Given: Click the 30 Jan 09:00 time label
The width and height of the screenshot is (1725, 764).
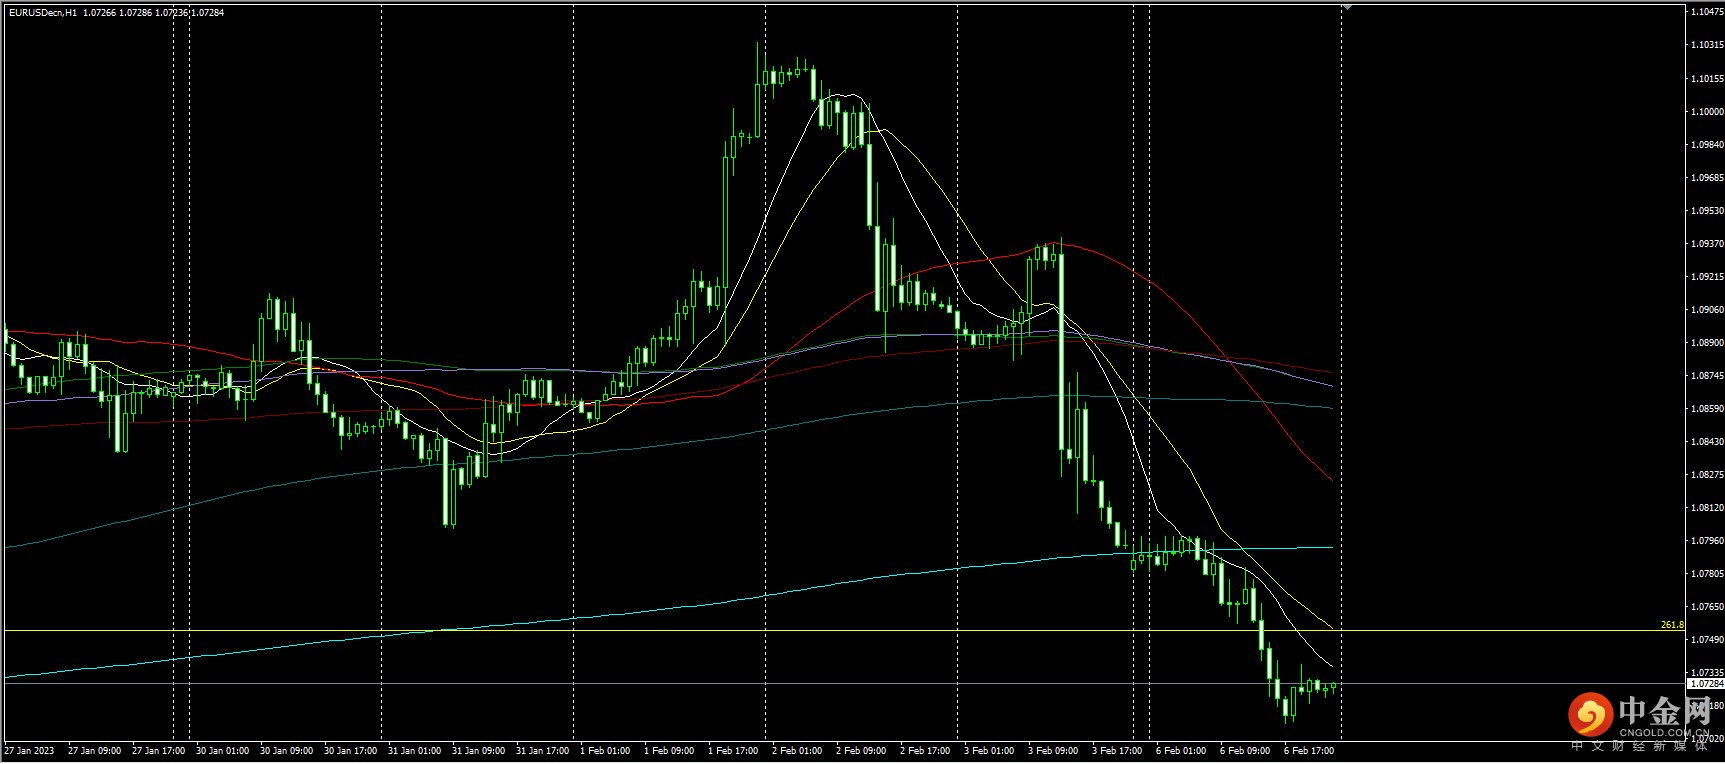Looking at the screenshot, I should tap(286, 751).
